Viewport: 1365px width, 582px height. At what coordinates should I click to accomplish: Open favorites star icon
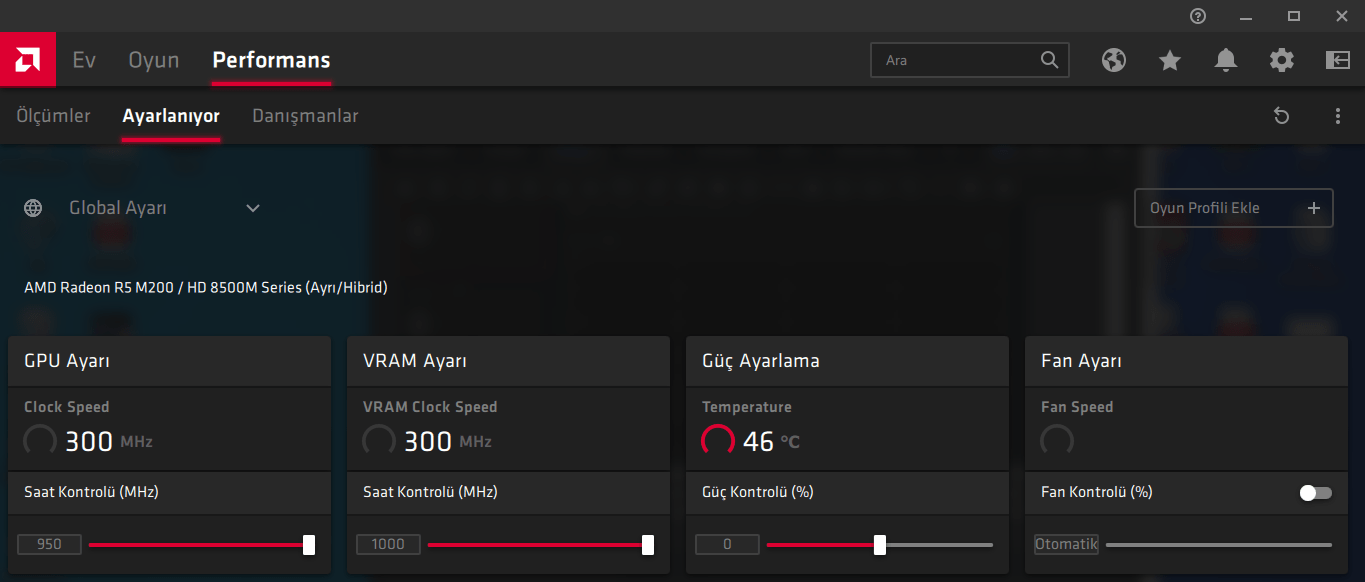pos(1170,60)
